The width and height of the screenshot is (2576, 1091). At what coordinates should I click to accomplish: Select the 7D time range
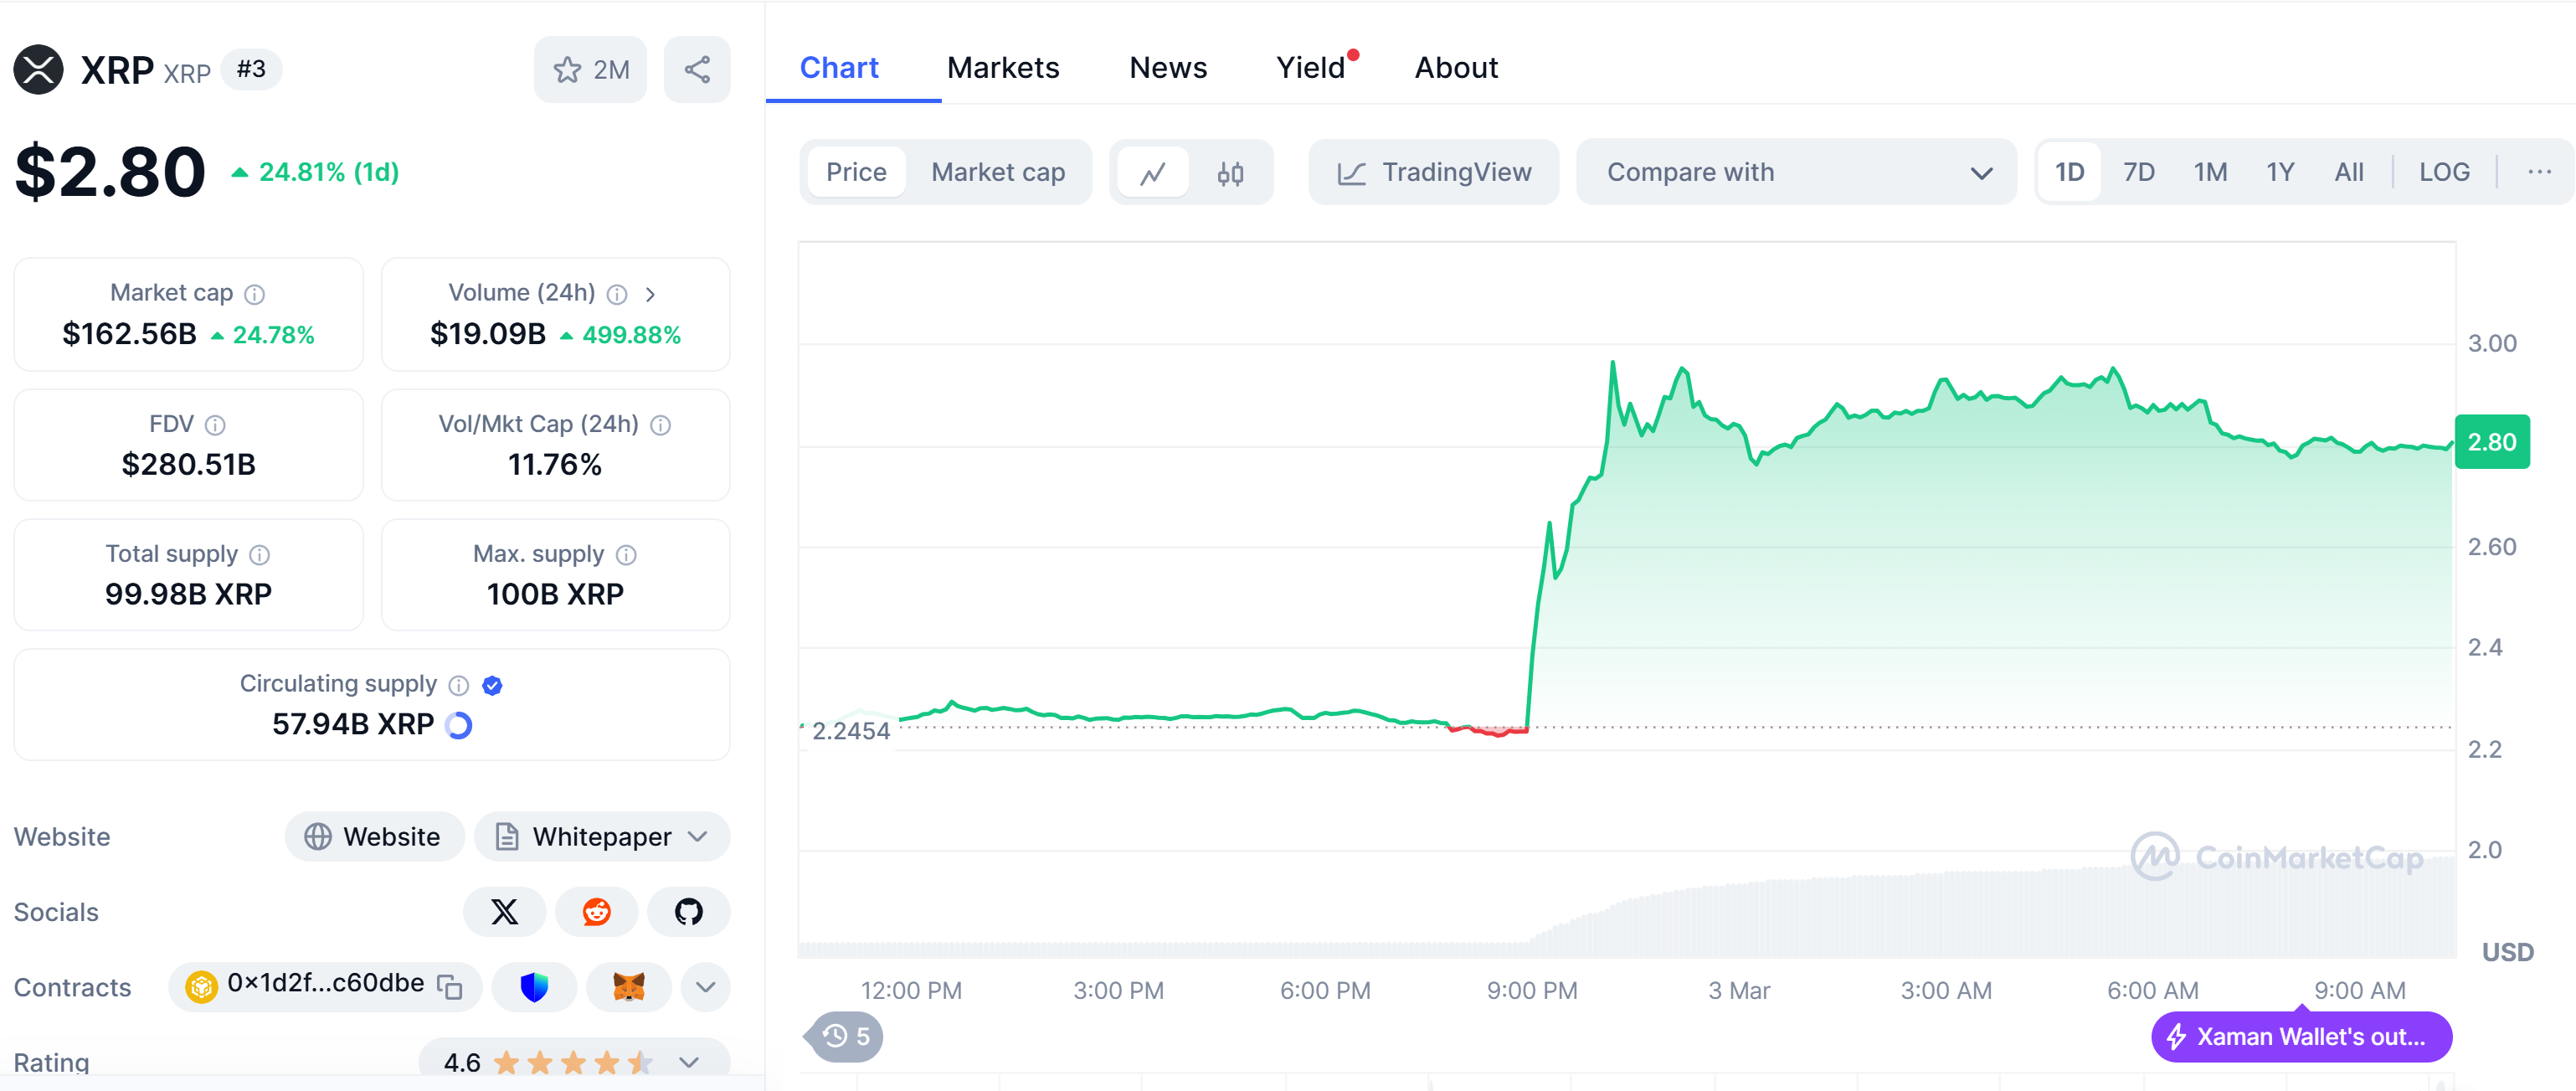coord(2138,172)
